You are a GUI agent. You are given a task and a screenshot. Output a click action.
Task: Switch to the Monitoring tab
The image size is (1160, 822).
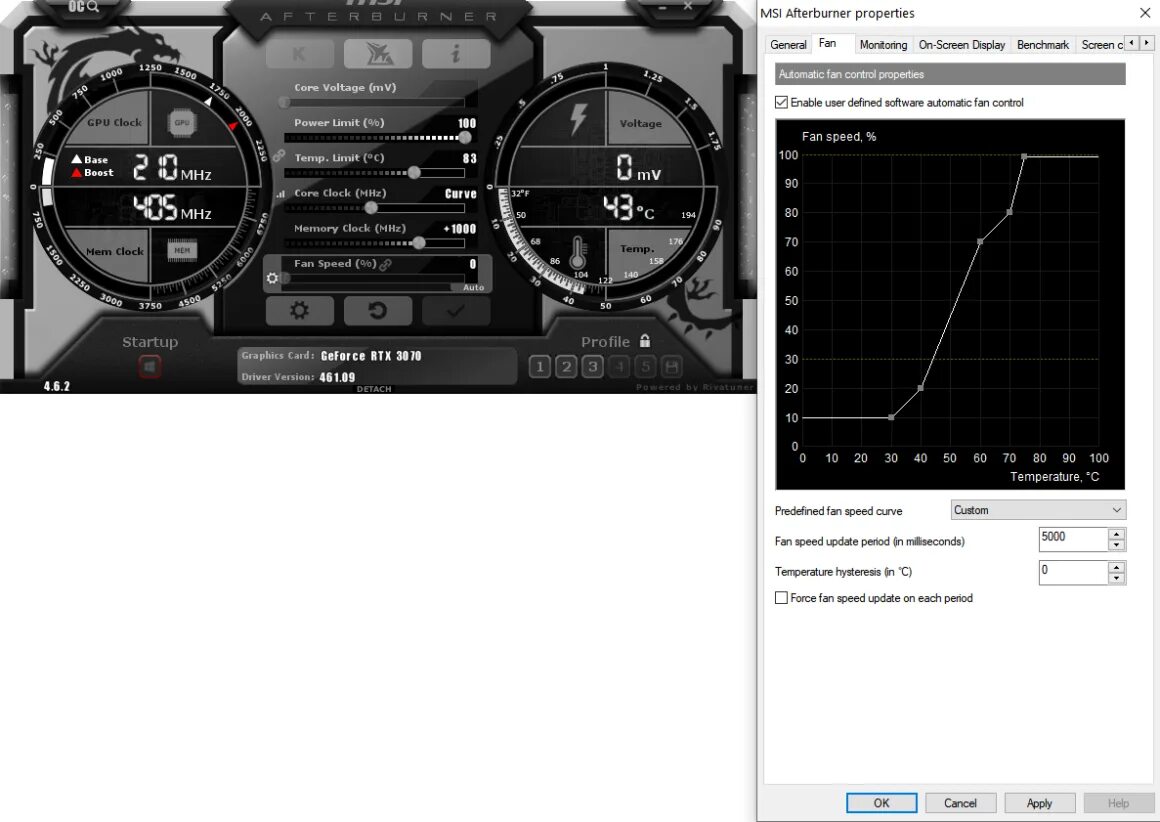point(883,44)
